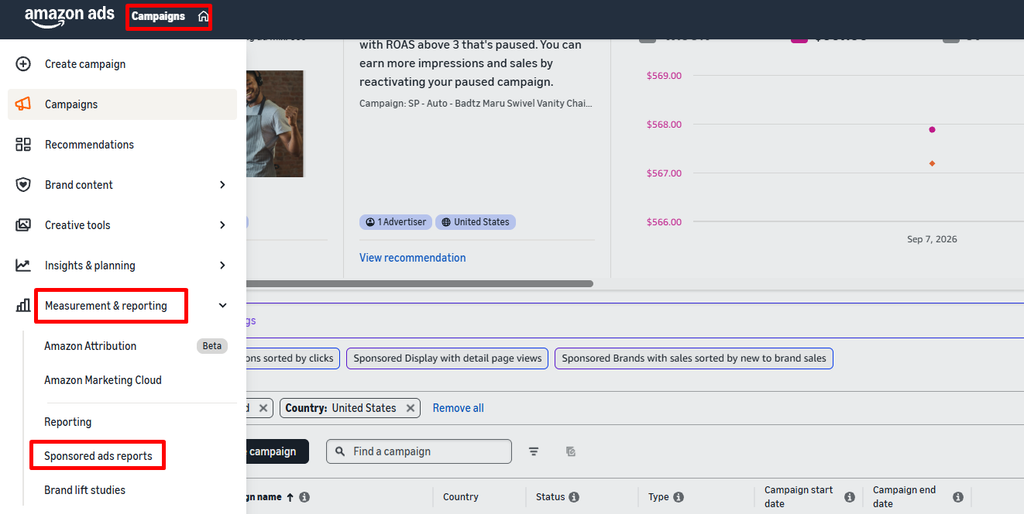Click the Create campaign plus icon
Image resolution: width=1024 pixels, height=514 pixels.
pos(23,64)
